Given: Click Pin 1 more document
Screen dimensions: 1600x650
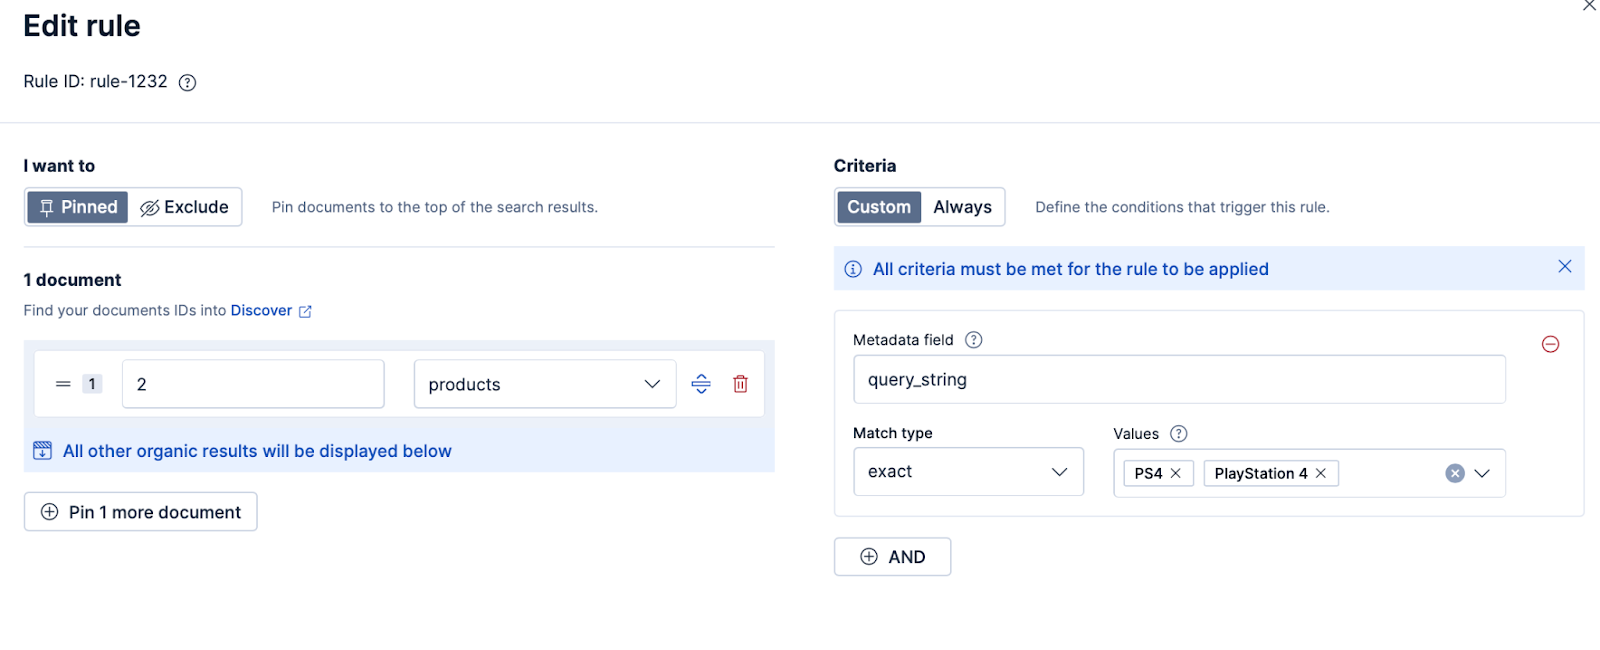Looking at the screenshot, I should coord(140,511).
